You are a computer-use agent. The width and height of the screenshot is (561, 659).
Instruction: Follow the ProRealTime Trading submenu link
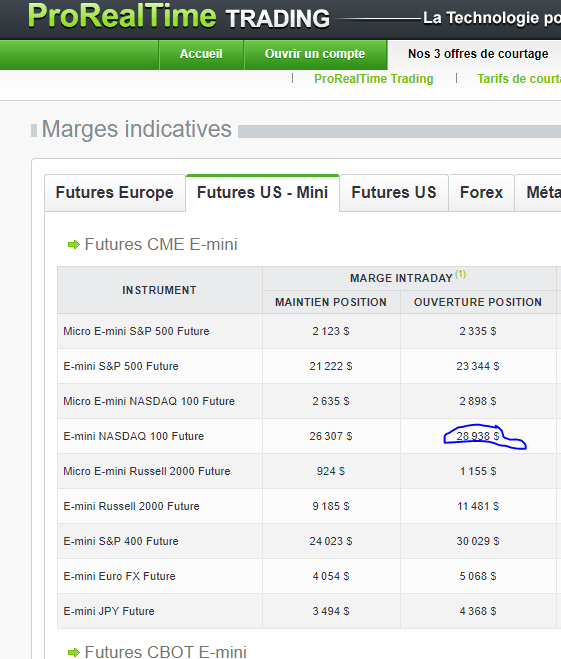374,79
